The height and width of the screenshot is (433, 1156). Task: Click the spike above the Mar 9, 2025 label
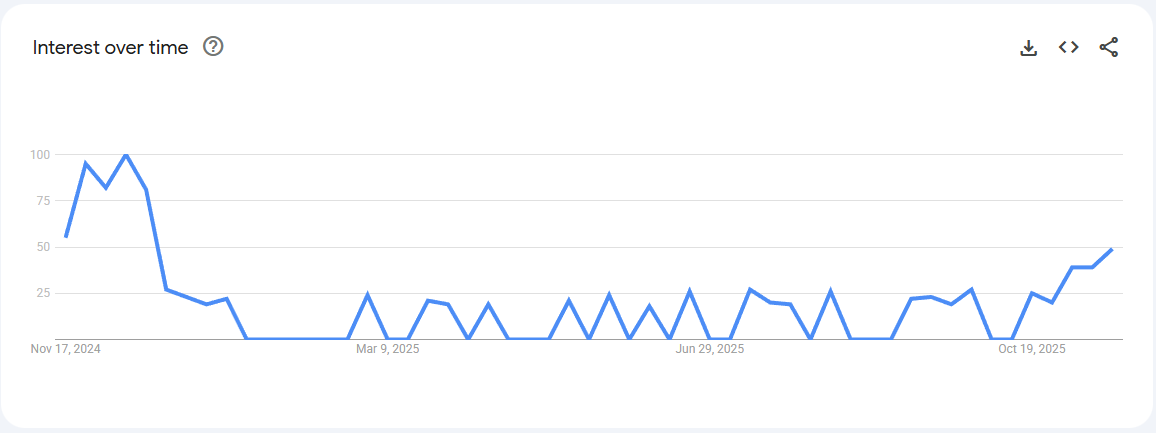click(368, 294)
